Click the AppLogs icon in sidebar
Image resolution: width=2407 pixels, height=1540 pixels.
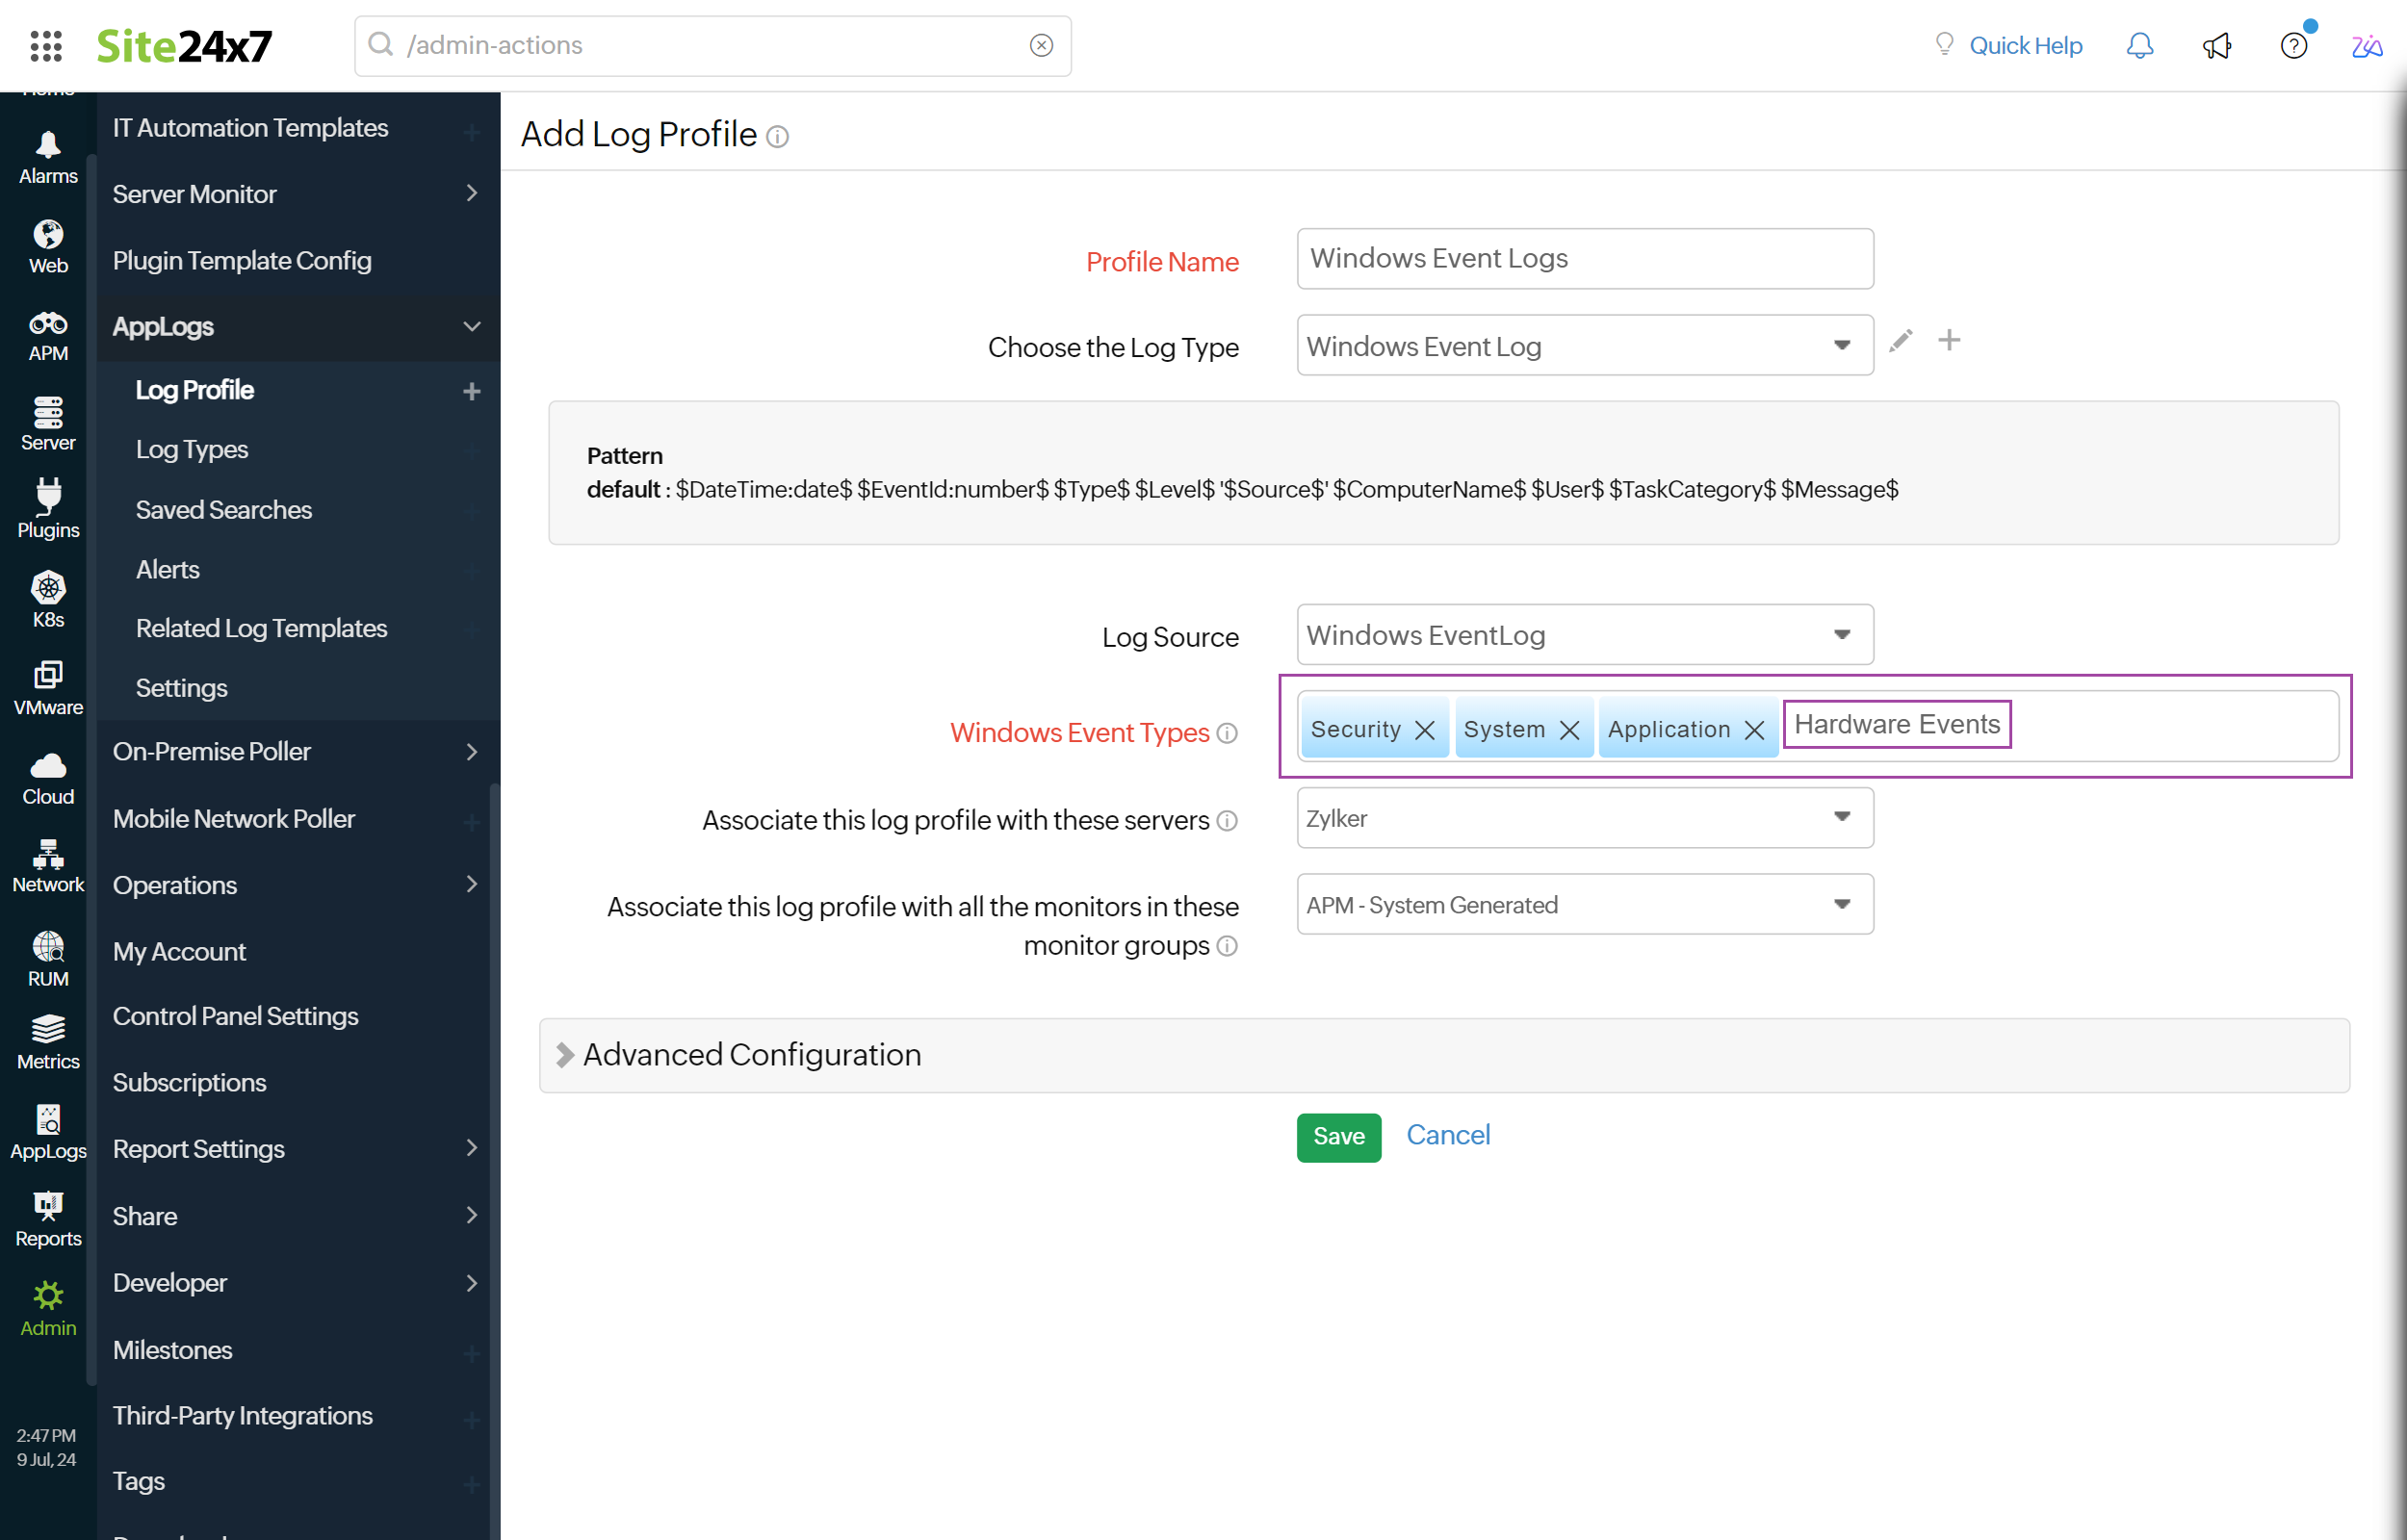click(45, 1130)
